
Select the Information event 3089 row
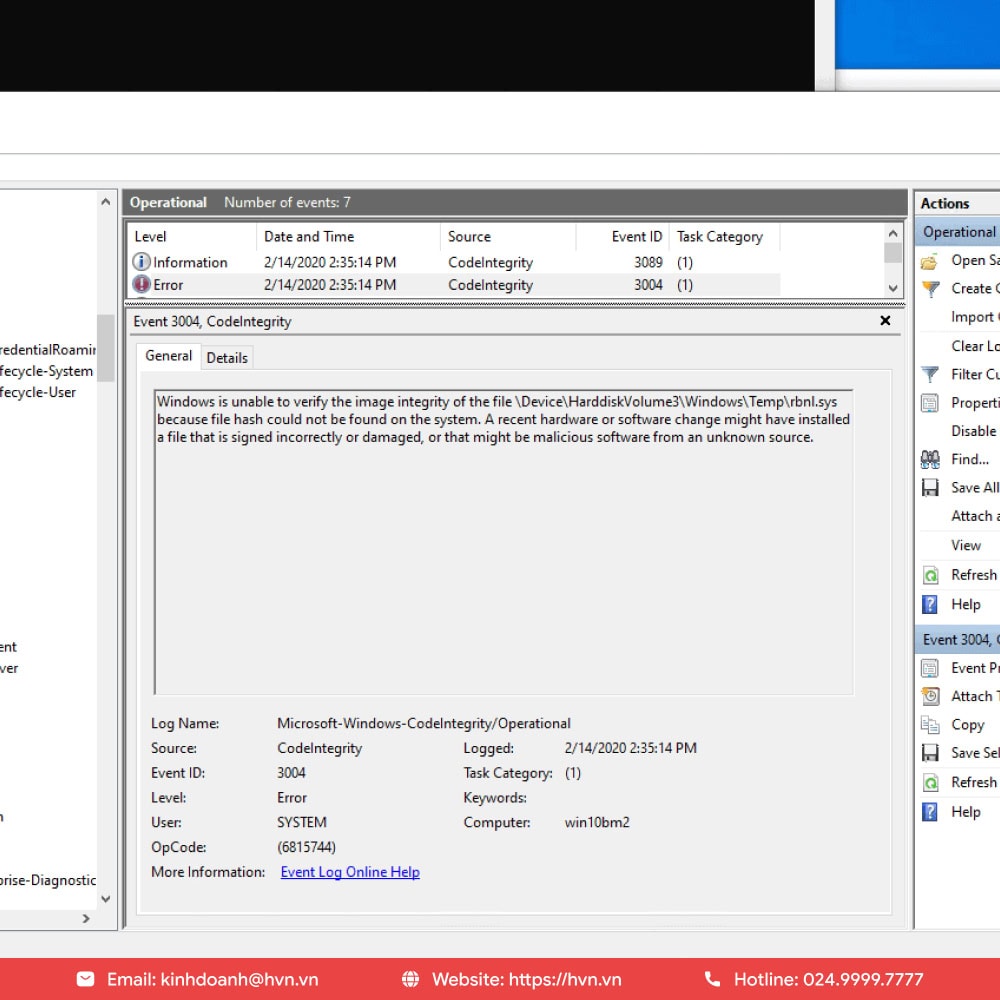[x=454, y=262]
